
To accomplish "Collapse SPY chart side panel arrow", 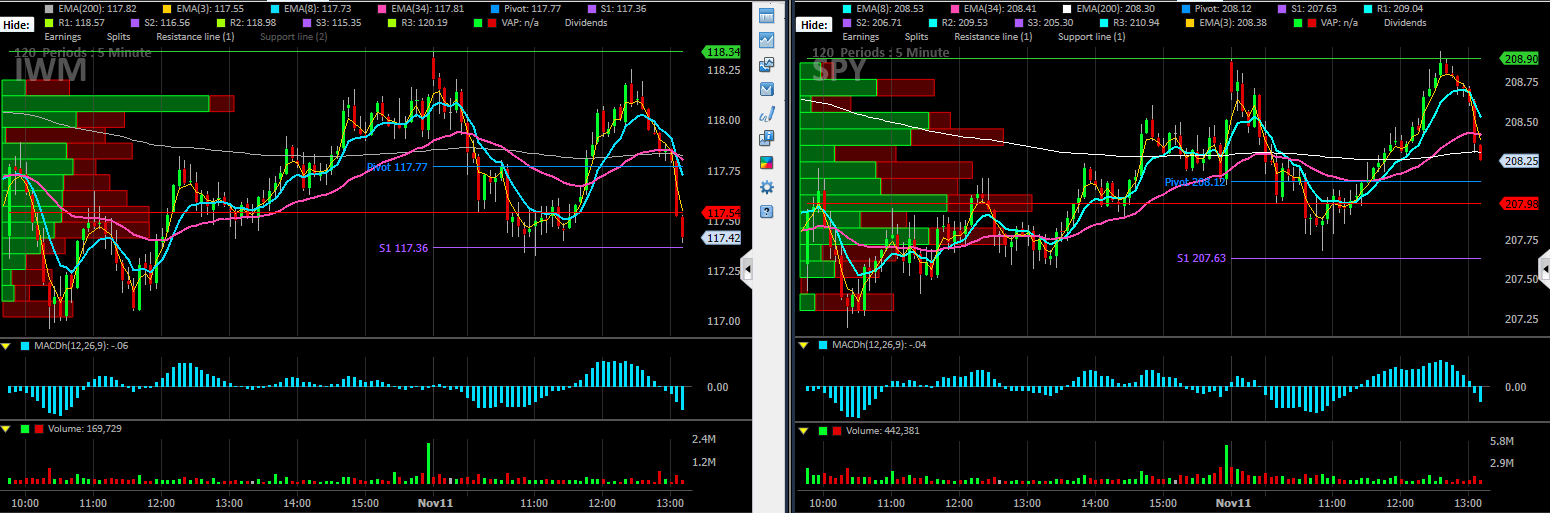I will coord(1544,271).
